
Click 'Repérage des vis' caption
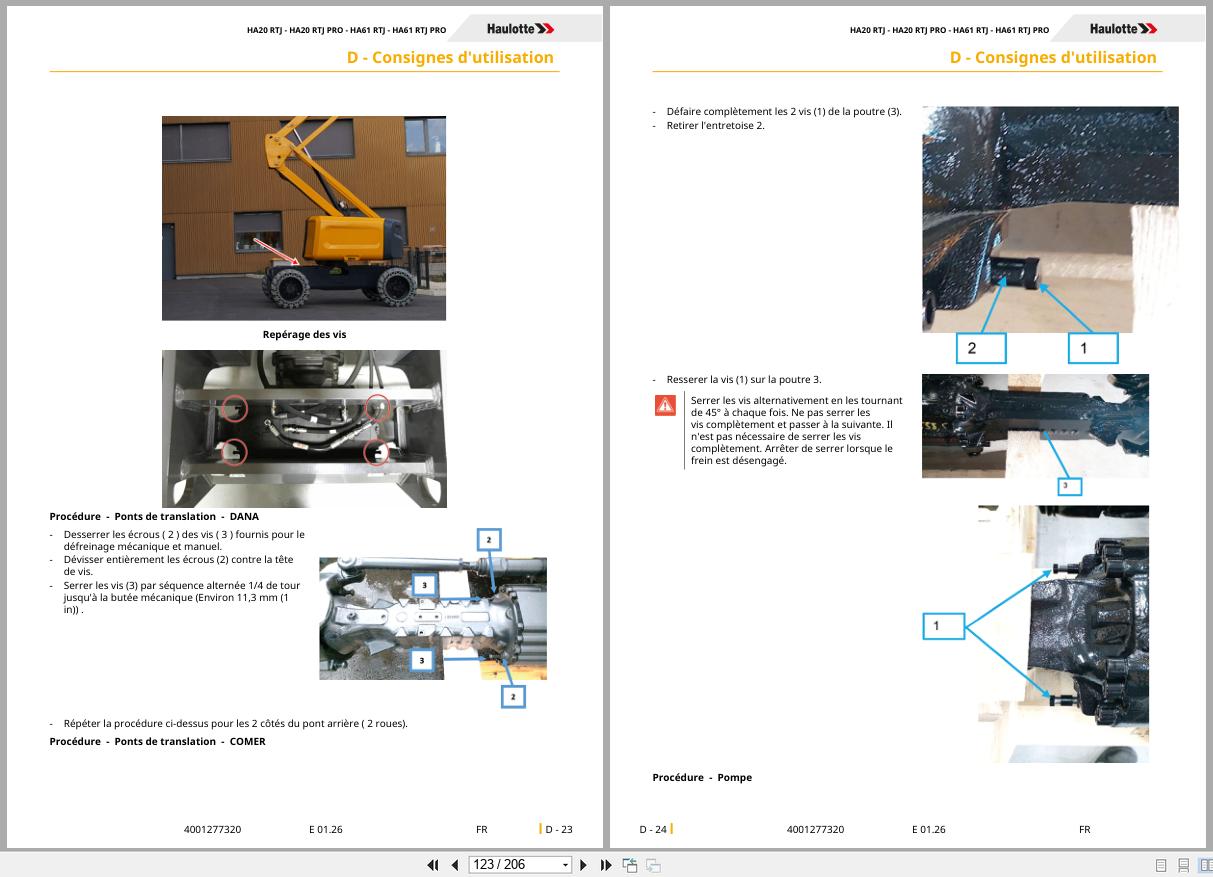coord(304,334)
